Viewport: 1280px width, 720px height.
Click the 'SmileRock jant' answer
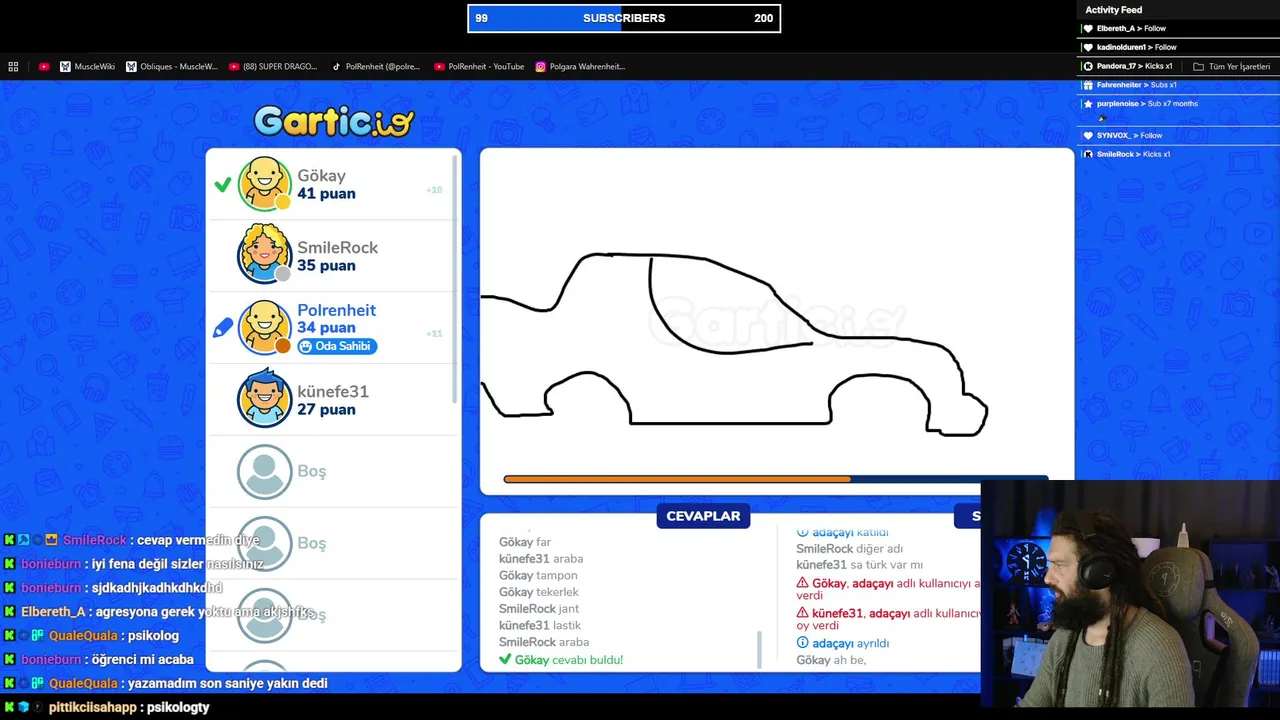(x=539, y=609)
